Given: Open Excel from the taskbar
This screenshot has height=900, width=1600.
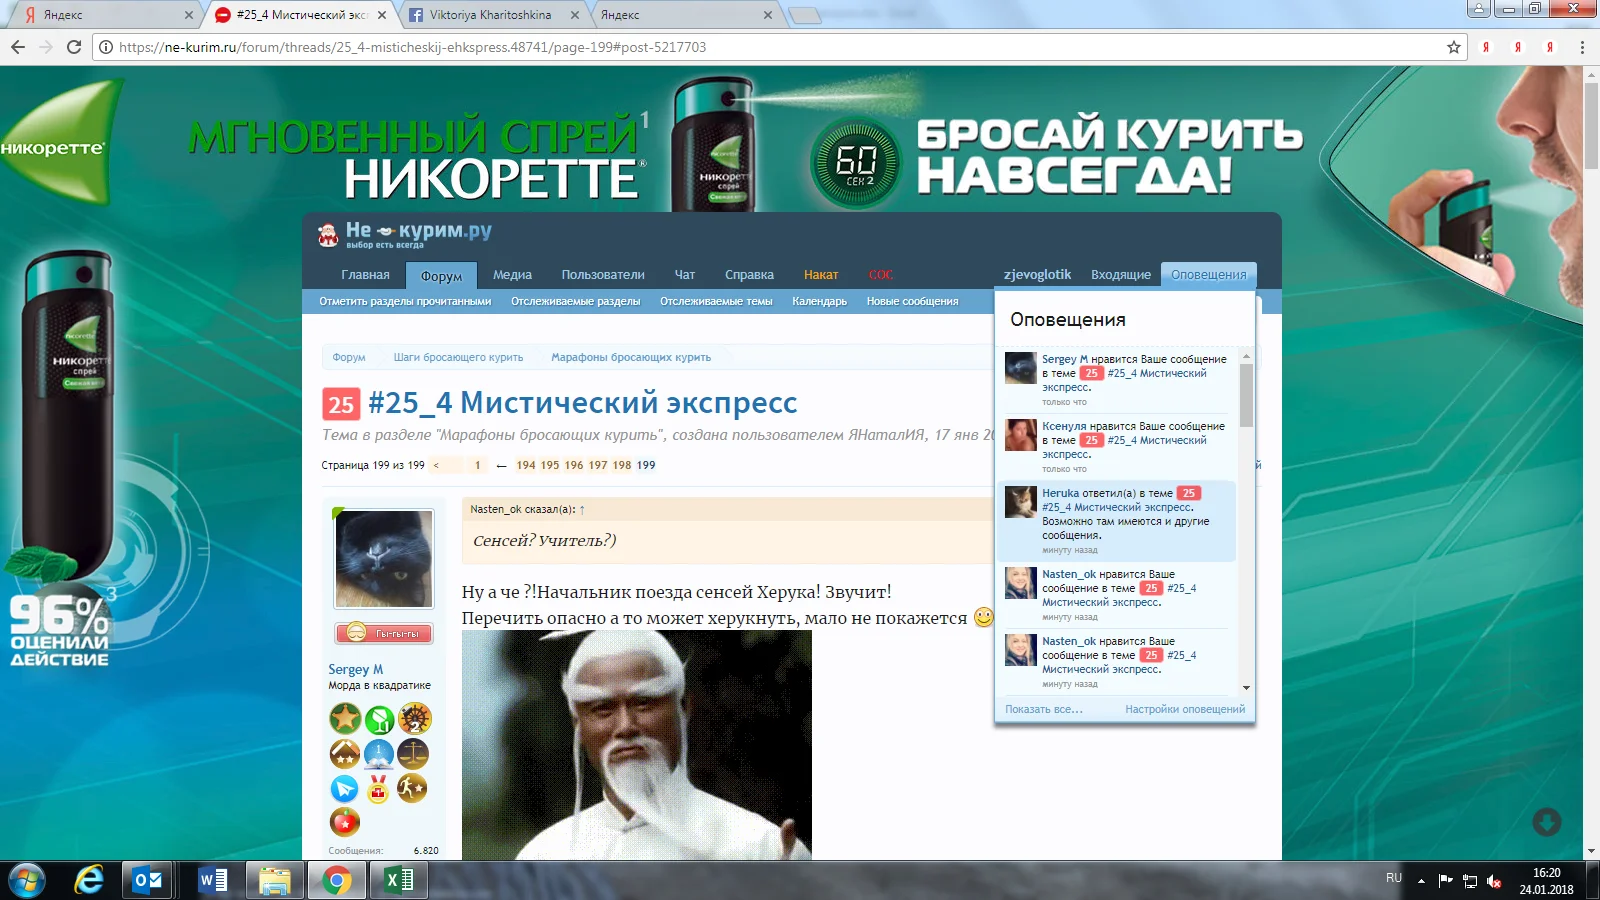Looking at the screenshot, I should pyautogui.click(x=399, y=880).
